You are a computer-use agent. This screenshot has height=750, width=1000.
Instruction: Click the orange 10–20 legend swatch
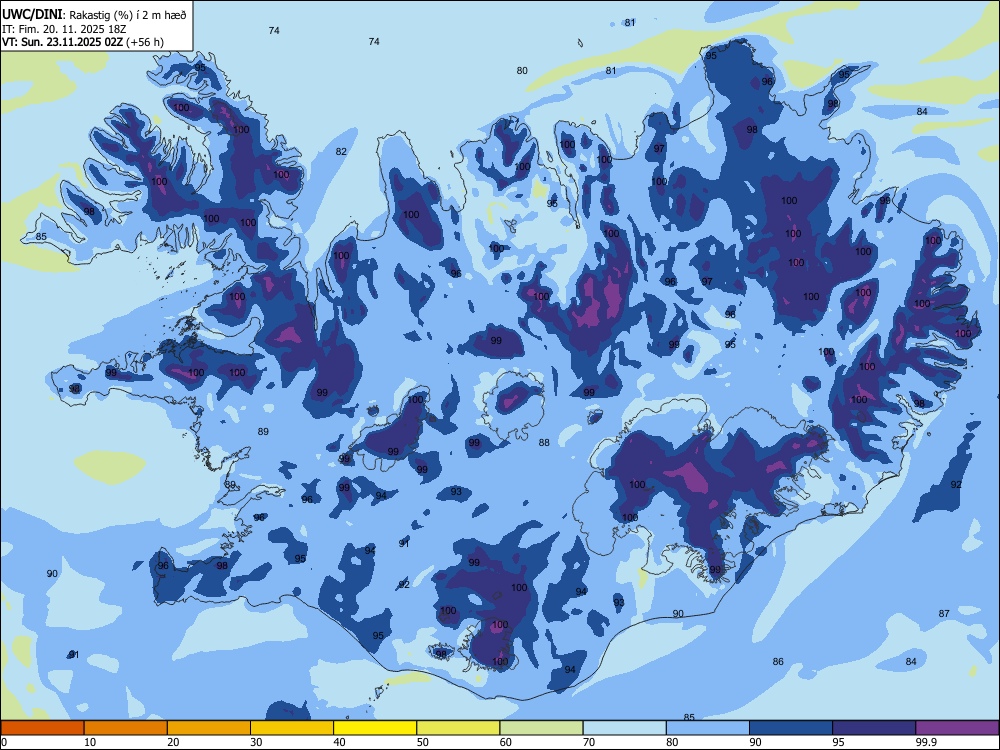pyautogui.click(x=126, y=728)
